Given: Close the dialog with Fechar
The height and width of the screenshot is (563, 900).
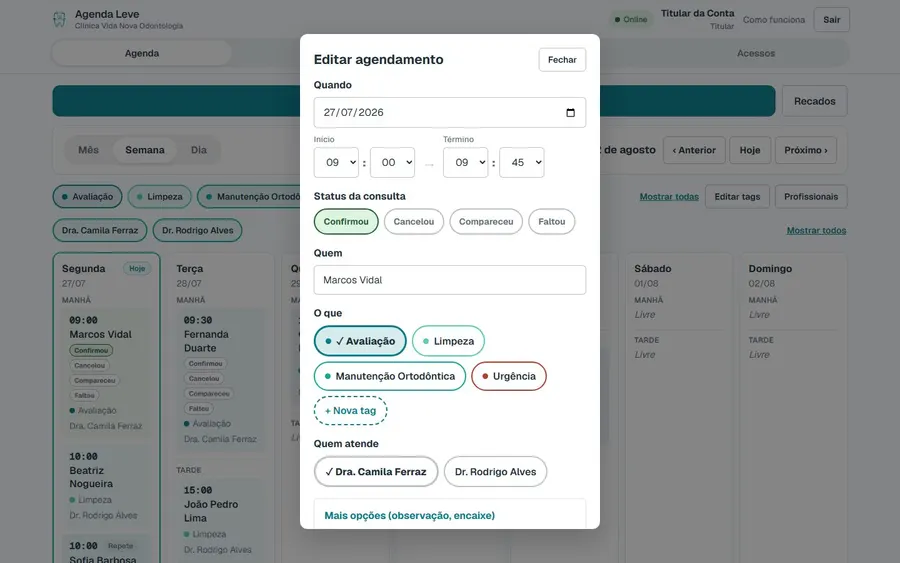Looking at the screenshot, I should 562,60.
